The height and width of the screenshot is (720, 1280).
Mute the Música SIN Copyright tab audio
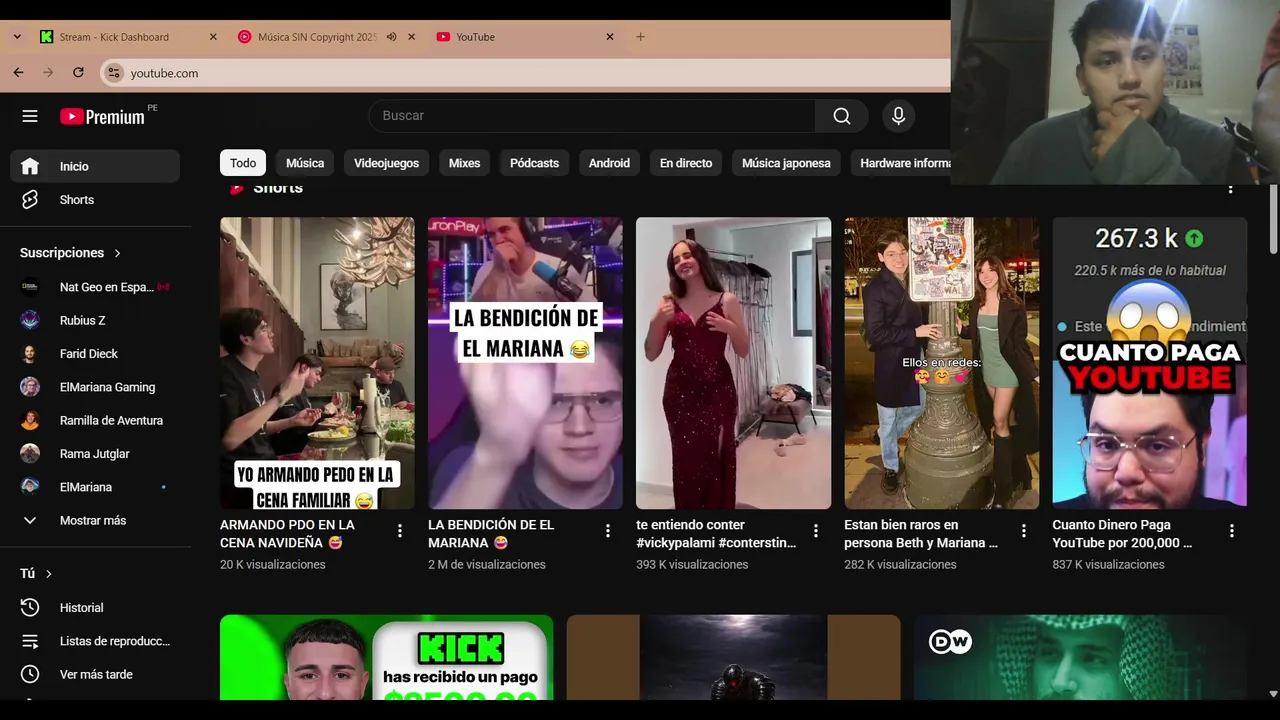tap(391, 37)
